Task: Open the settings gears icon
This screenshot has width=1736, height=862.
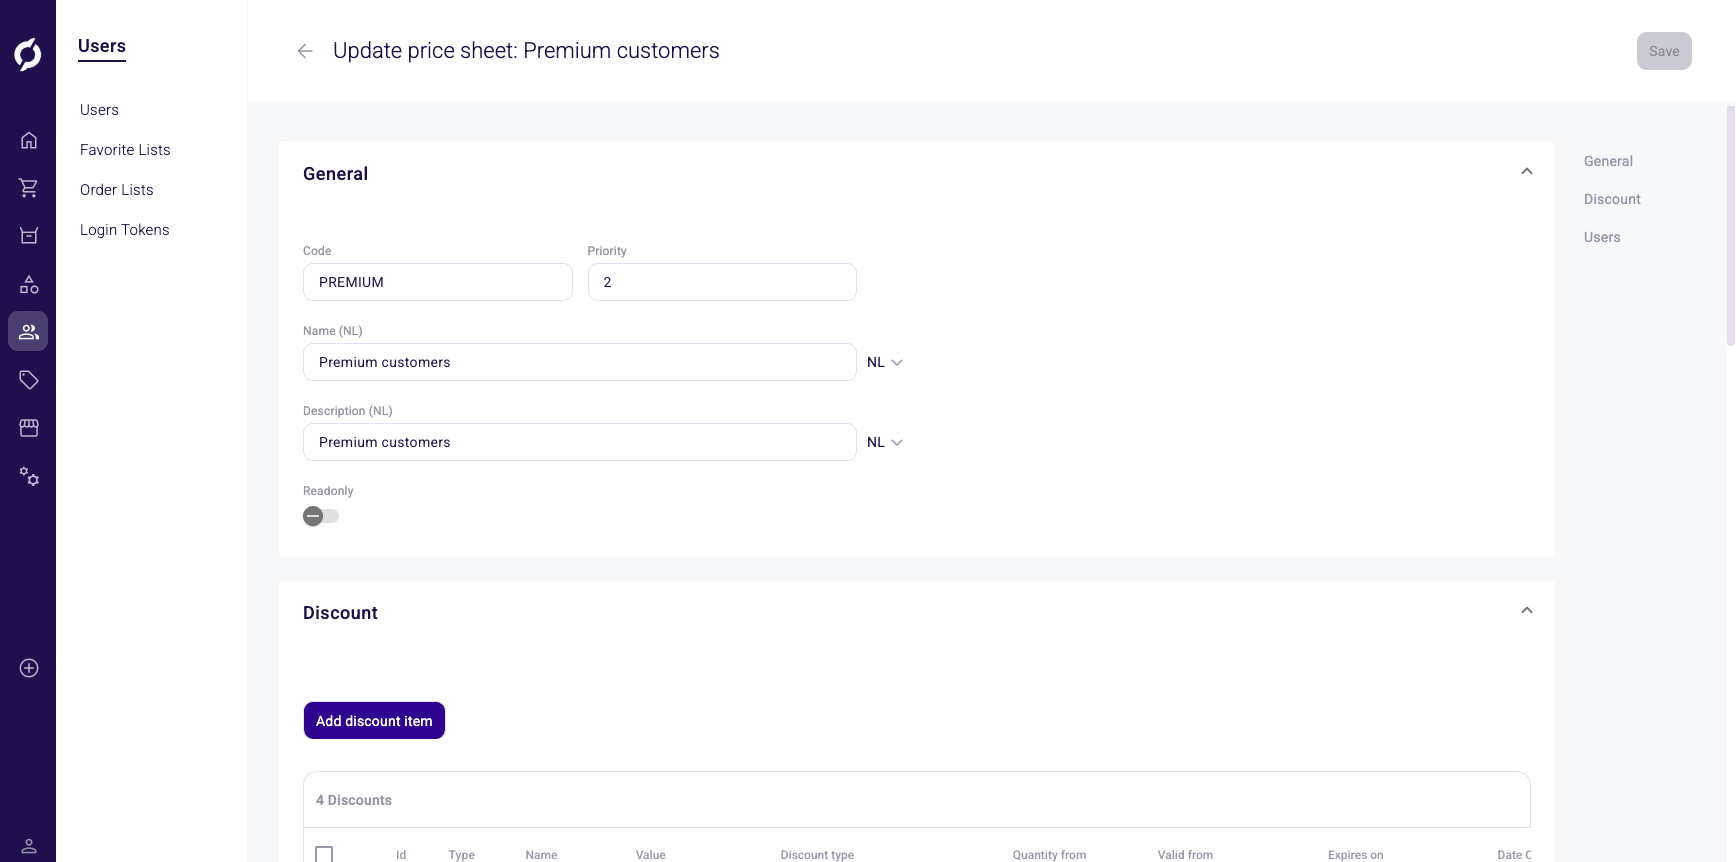Action: (x=29, y=477)
